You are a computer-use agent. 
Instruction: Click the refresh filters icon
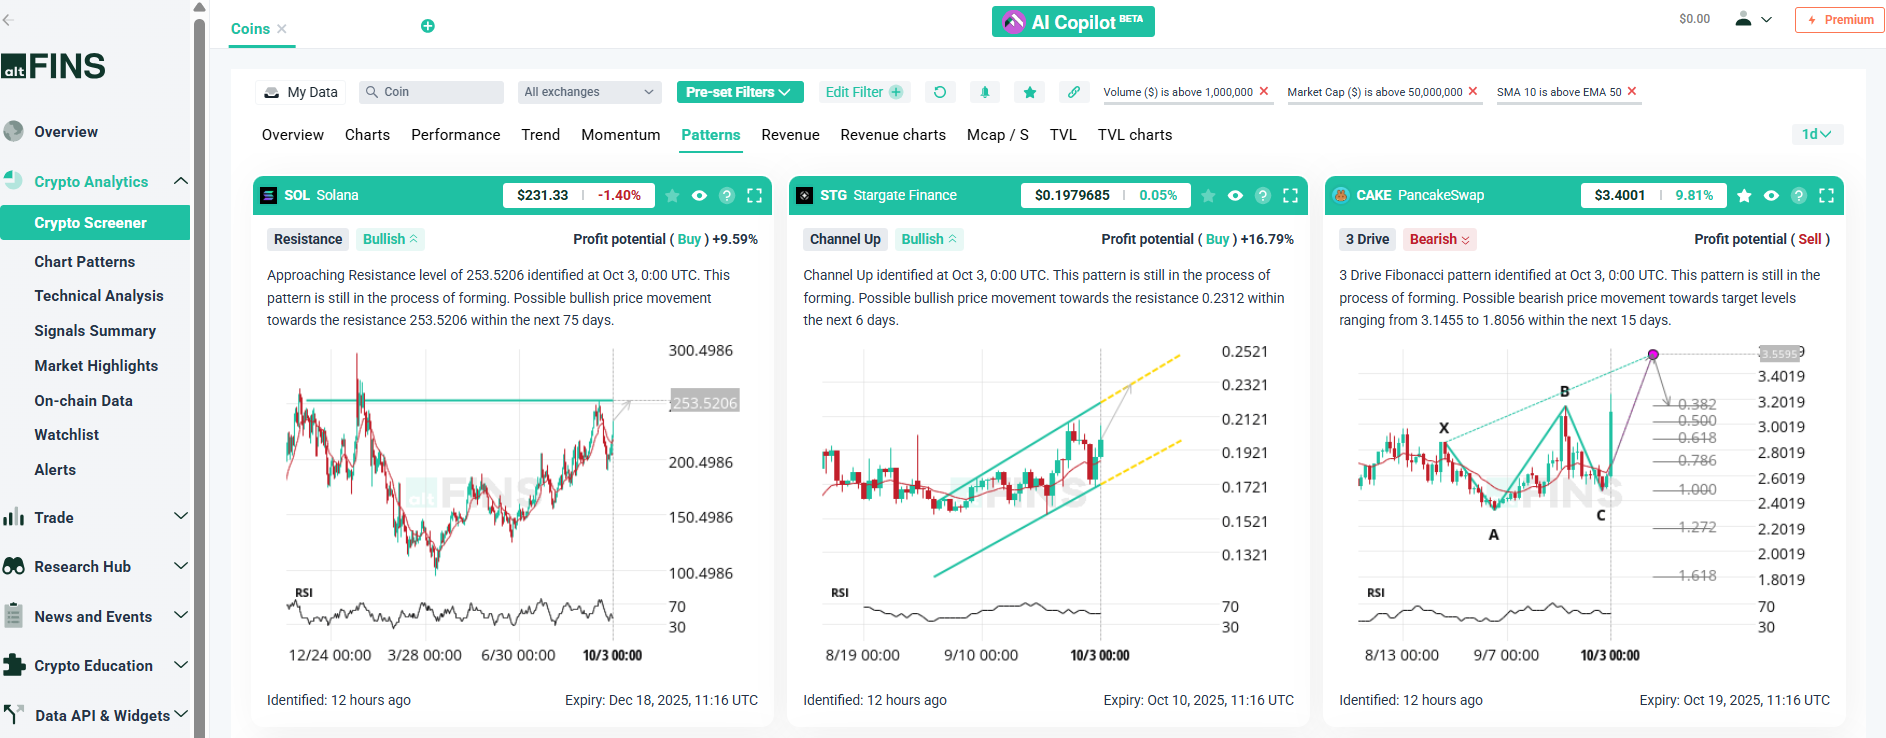pos(939,92)
